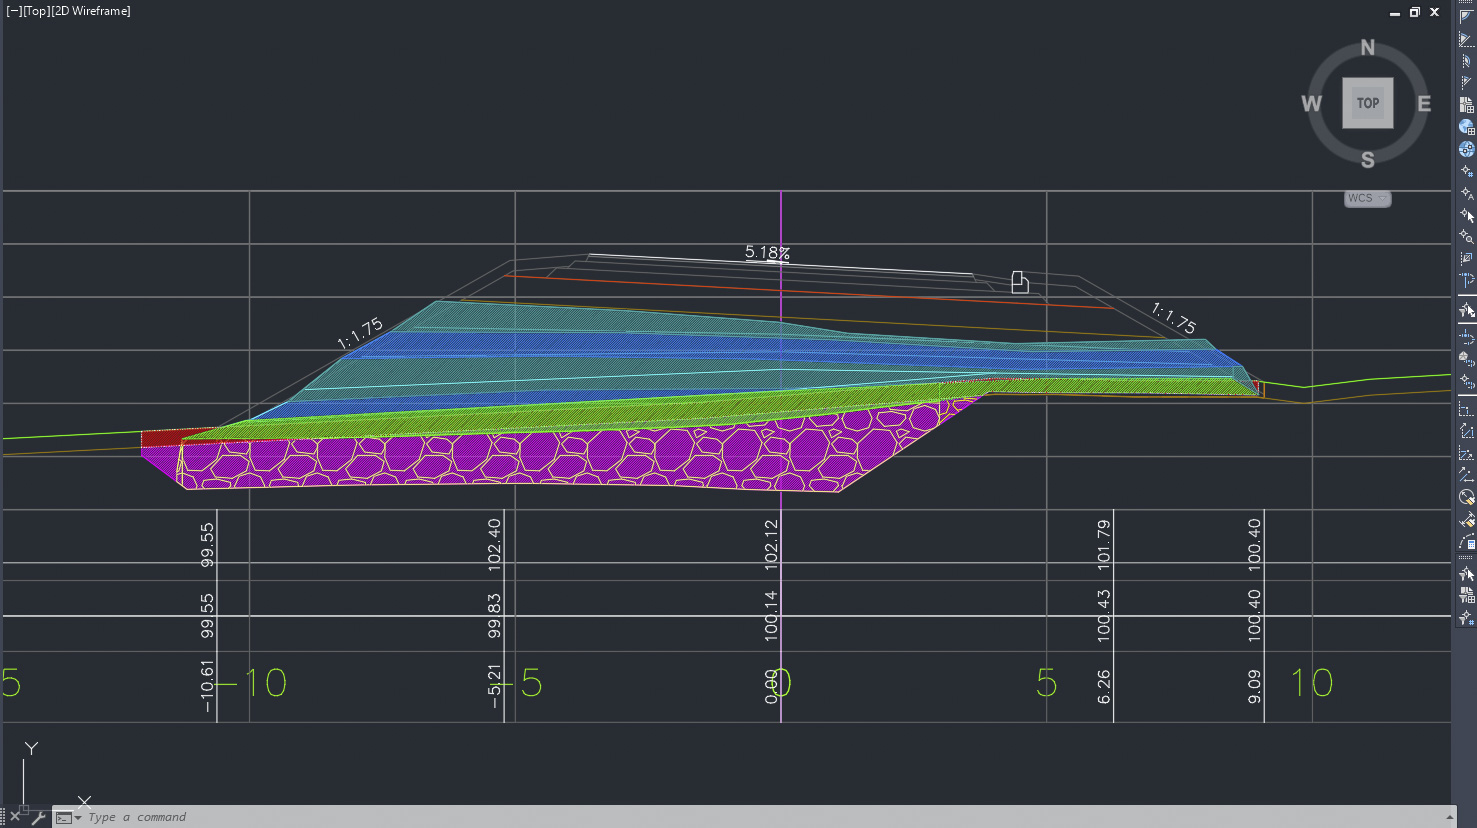The width and height of the screenshot is (1477, 828).
Task: Open the command line Customize wrench
Action: coord(38,817)
